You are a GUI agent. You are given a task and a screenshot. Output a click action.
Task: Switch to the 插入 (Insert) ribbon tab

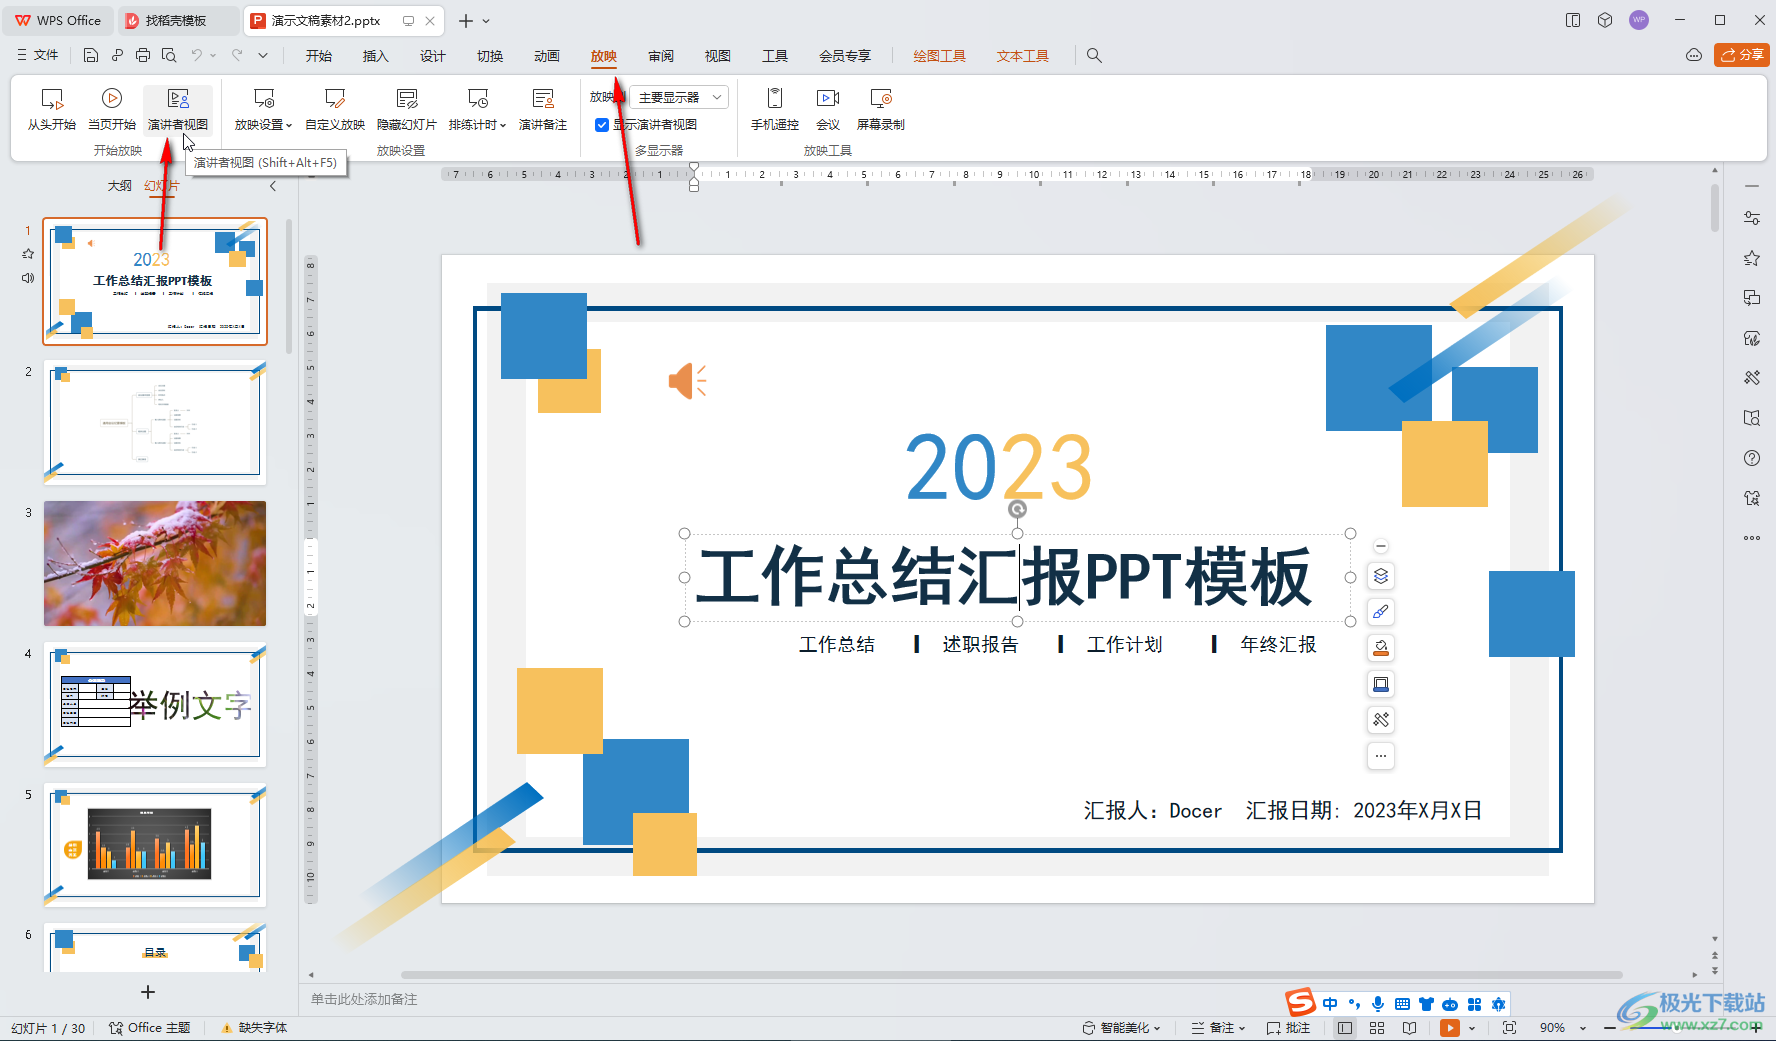coord(375,56)
